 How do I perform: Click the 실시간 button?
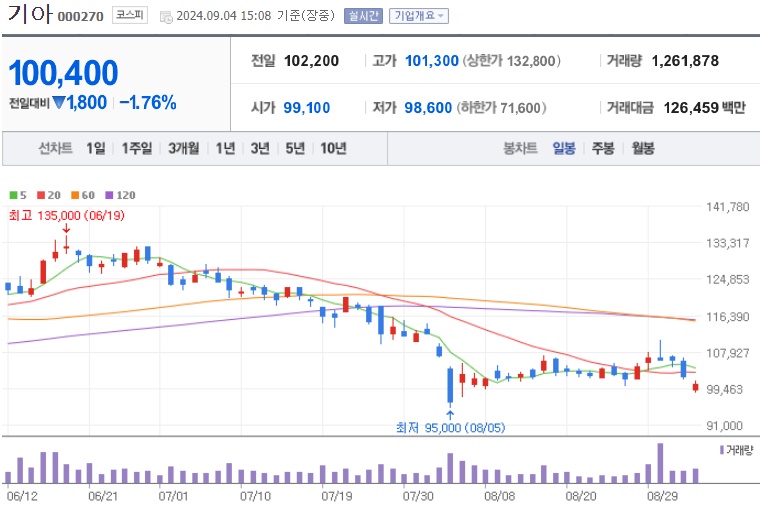tap(363, 16)
